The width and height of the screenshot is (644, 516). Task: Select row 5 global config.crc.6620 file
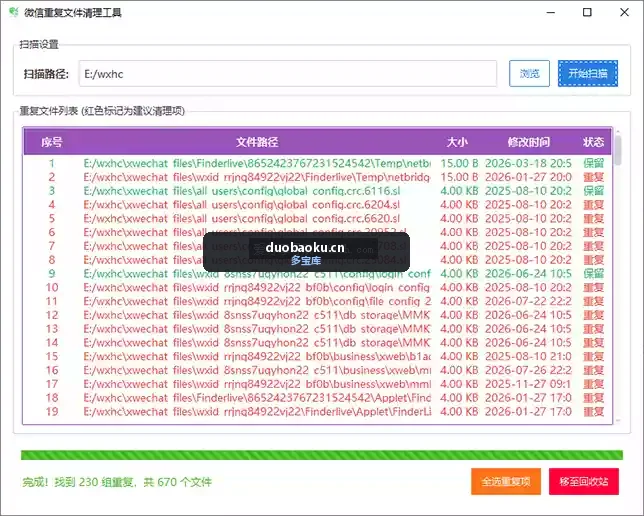coord(317,218)
